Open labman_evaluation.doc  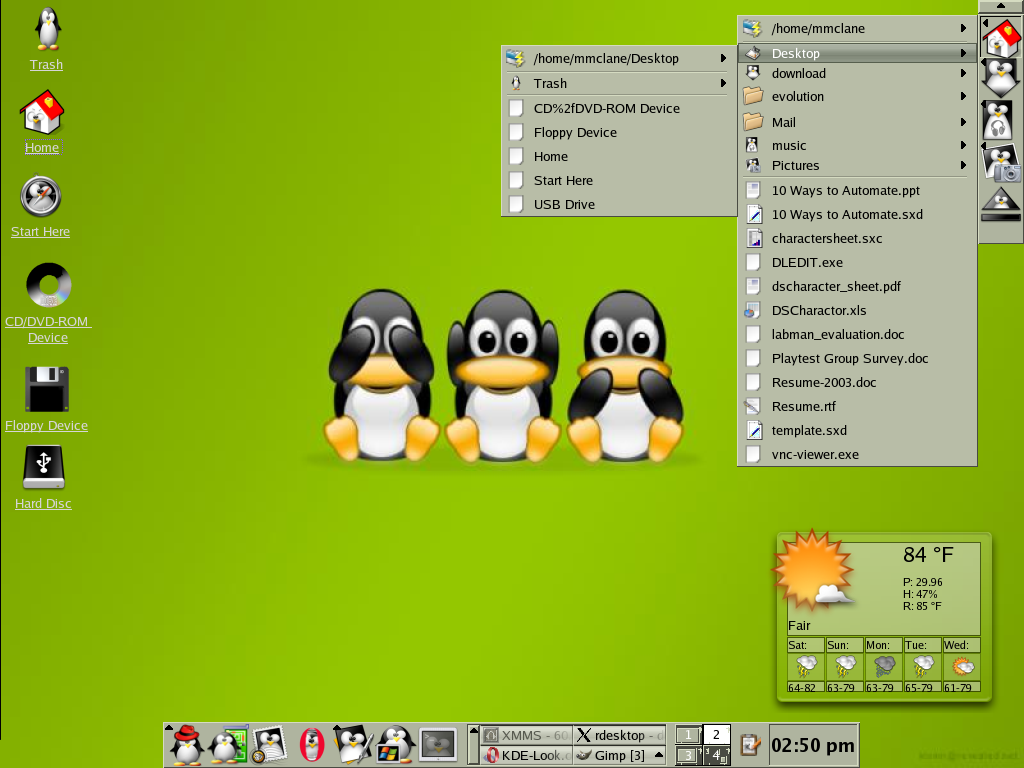(857, 334)
